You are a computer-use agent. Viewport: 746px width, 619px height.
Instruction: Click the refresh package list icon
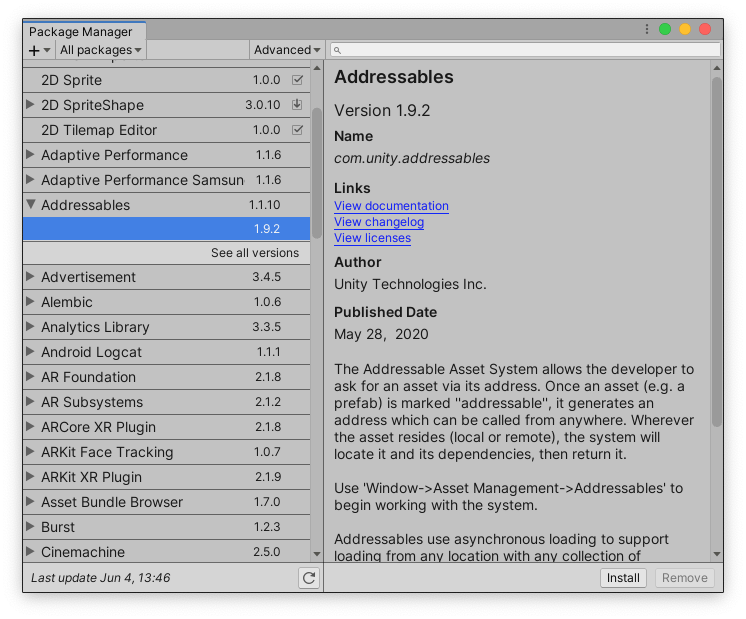tap(309, 578)
